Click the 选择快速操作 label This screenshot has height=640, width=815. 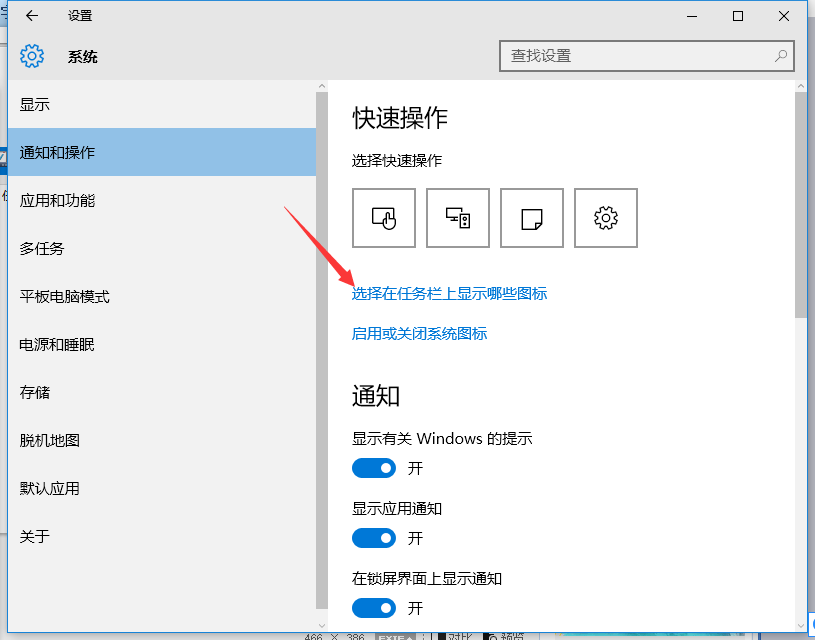[x=397, y=161]
